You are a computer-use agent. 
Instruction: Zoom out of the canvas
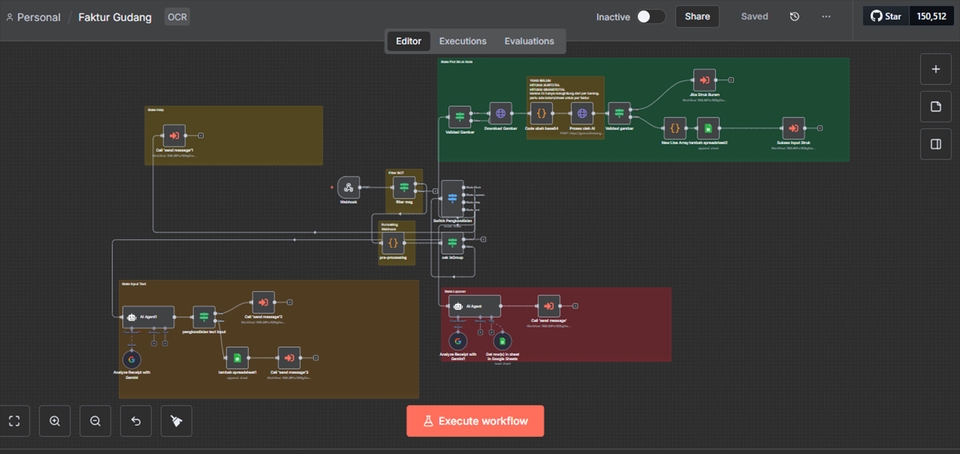tap(95, 421)
